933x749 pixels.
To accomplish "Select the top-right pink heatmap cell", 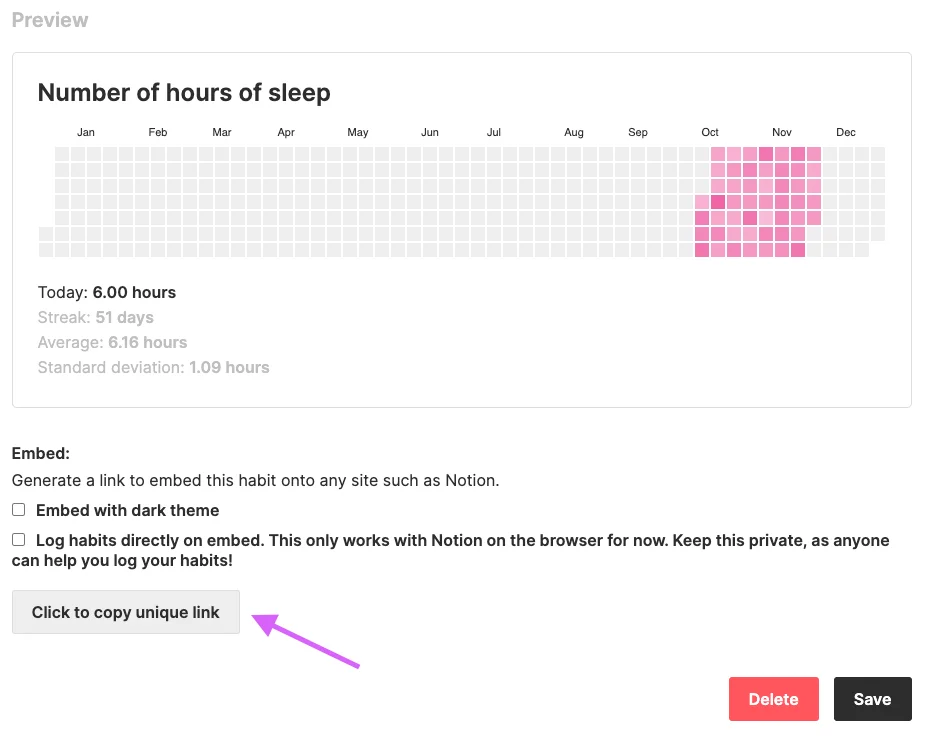I will 814,154.
